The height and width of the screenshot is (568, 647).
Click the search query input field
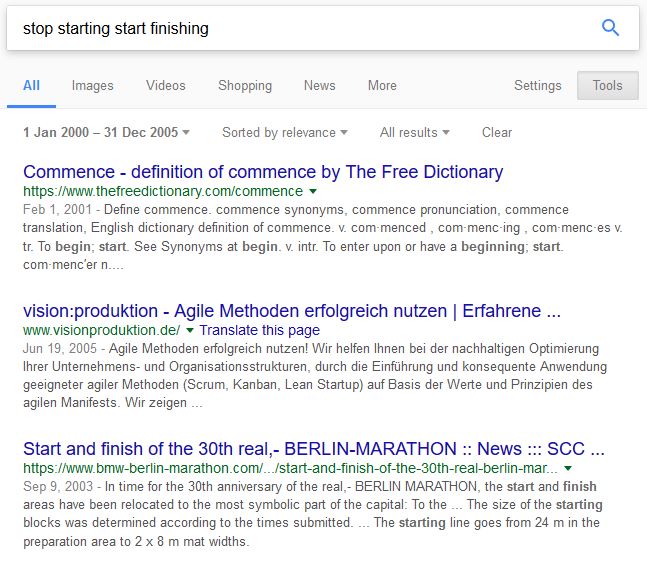tap(300, 28)
